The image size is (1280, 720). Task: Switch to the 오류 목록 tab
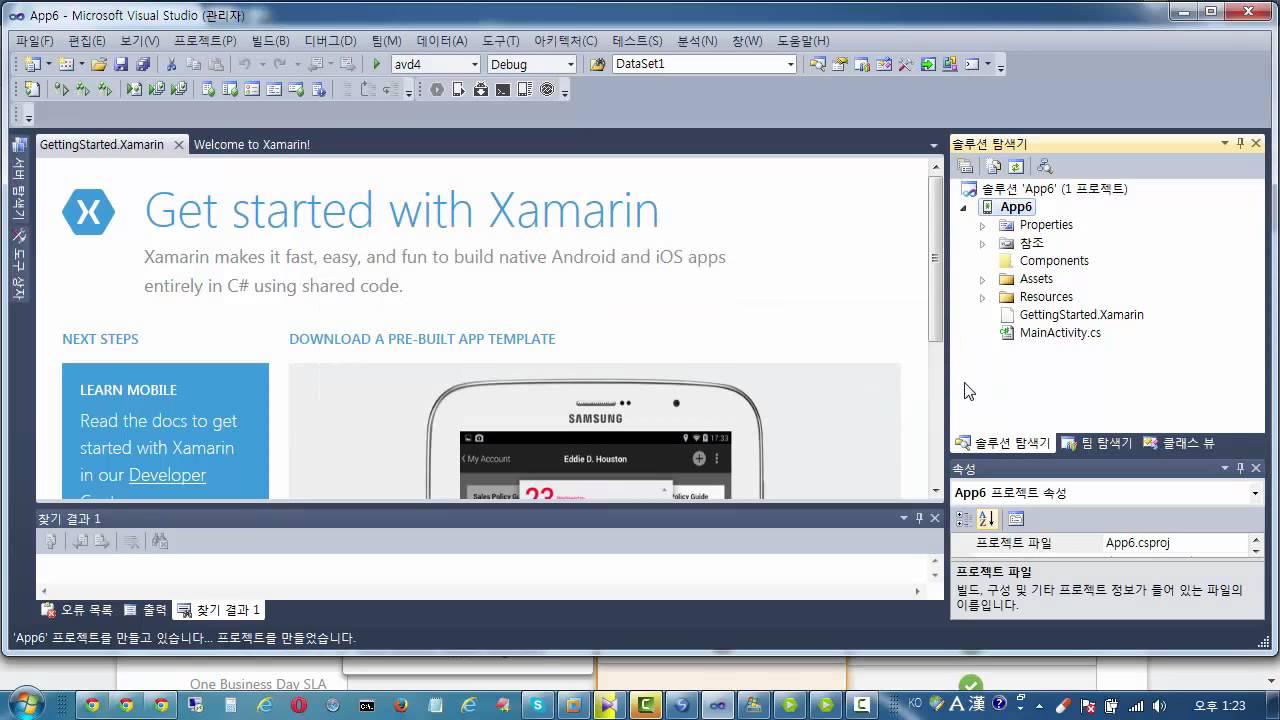click(x=77, y=610)
